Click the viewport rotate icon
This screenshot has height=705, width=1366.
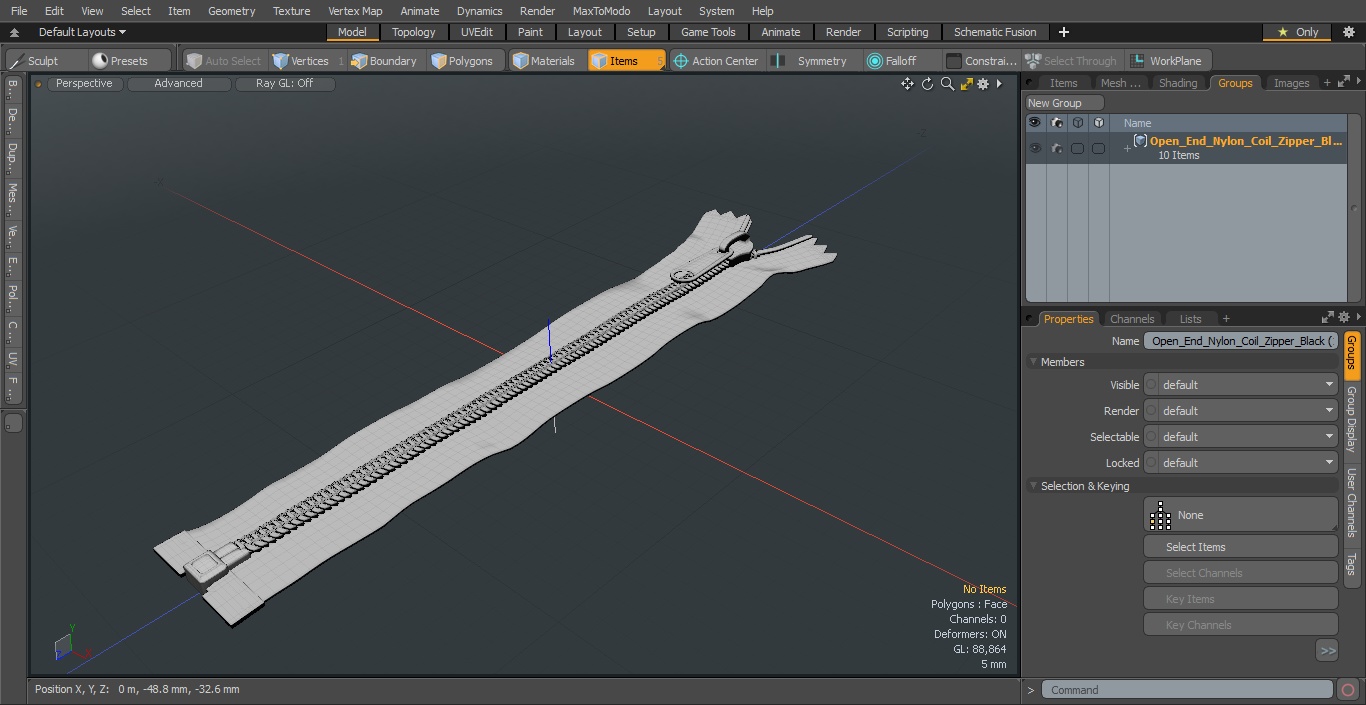[927, 84]
